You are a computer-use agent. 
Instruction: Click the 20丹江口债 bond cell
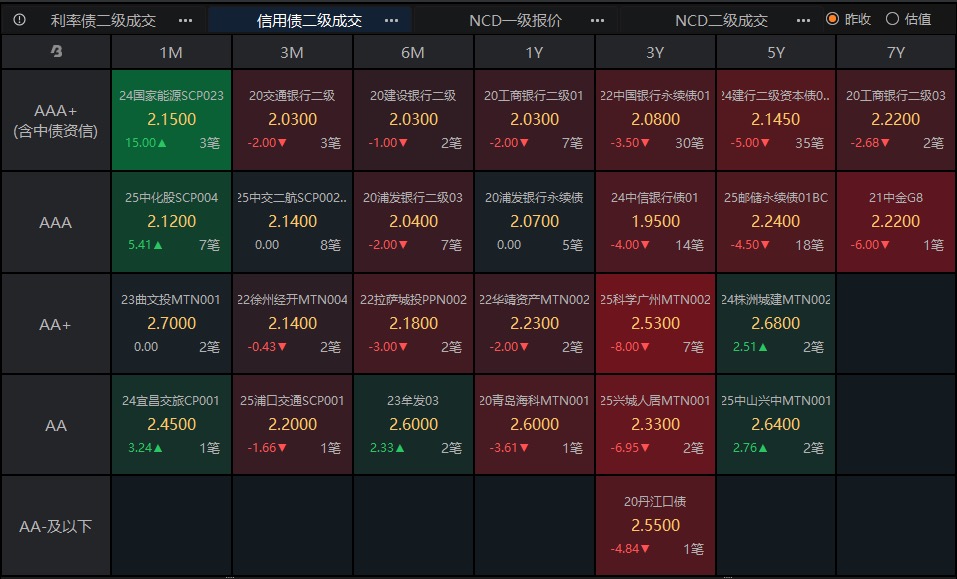[655, 526]
